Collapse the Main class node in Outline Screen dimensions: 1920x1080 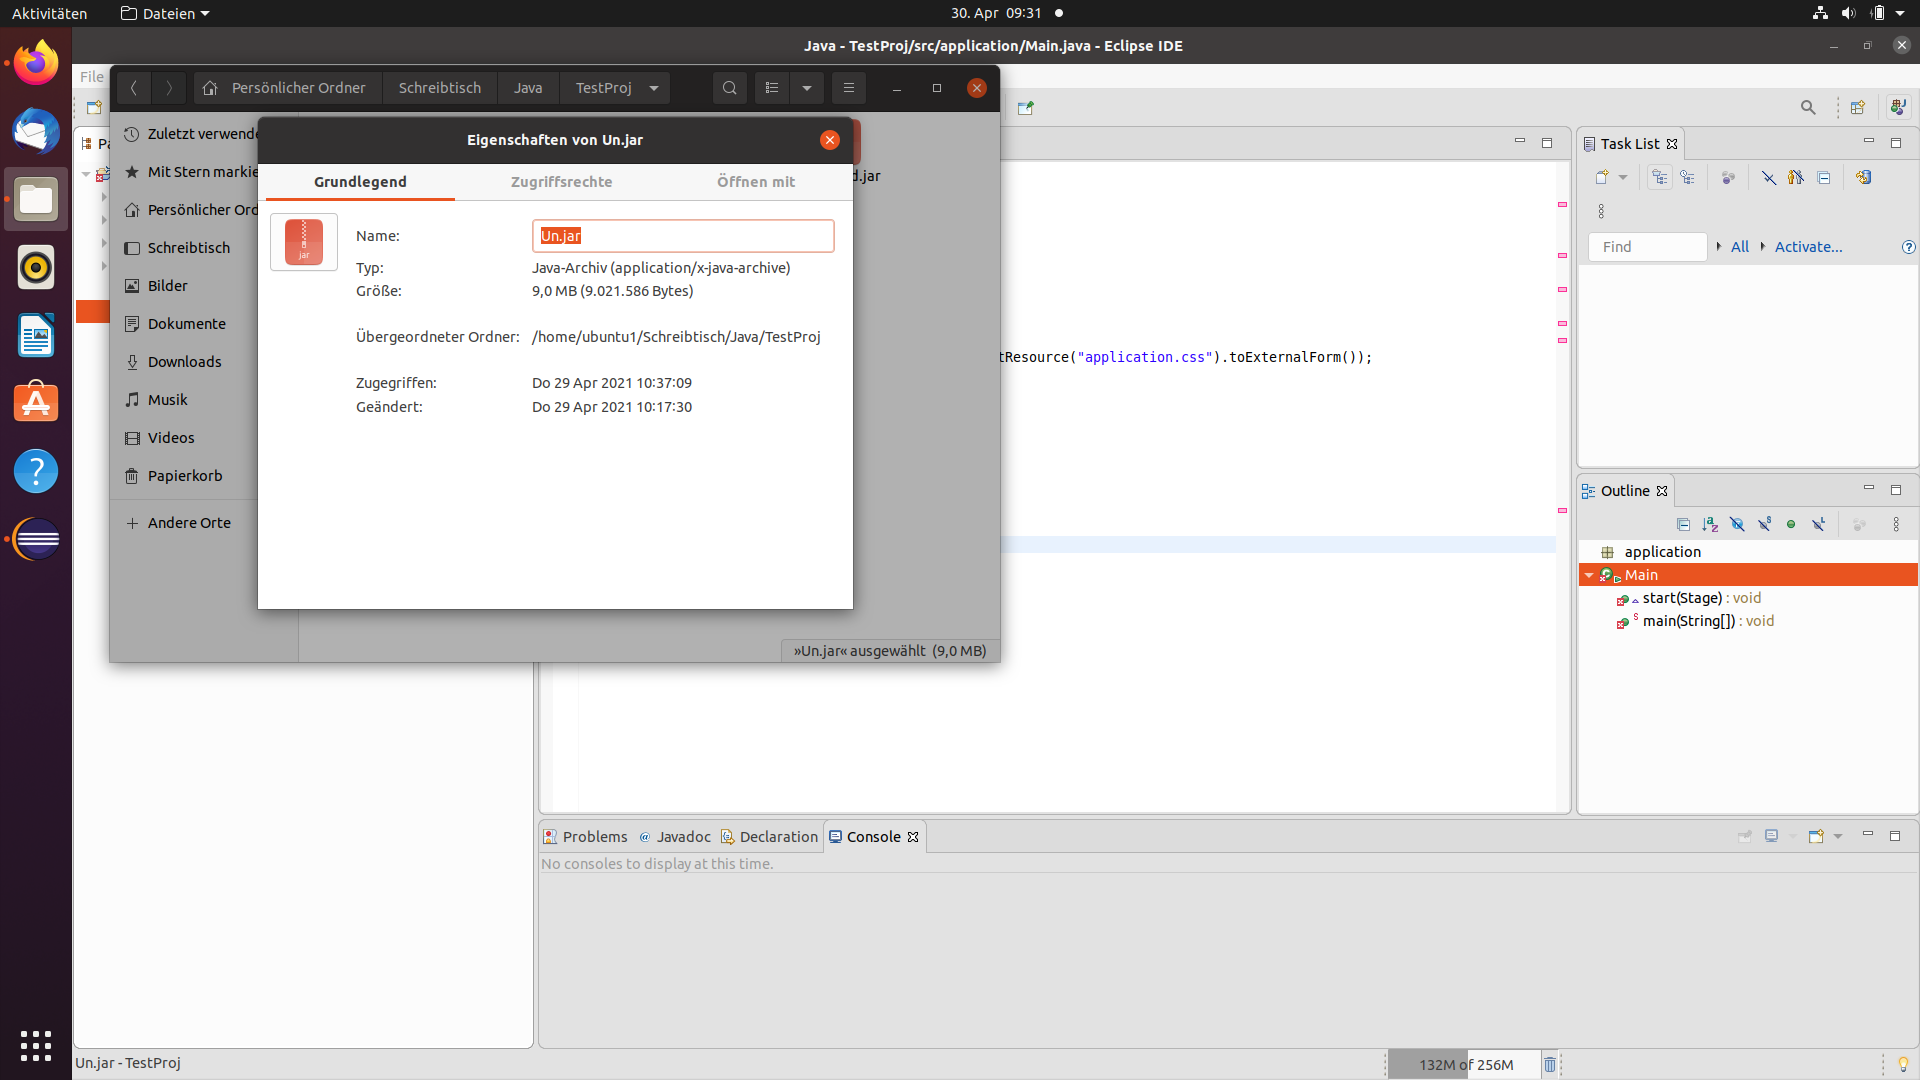(x=1589, y=575)
